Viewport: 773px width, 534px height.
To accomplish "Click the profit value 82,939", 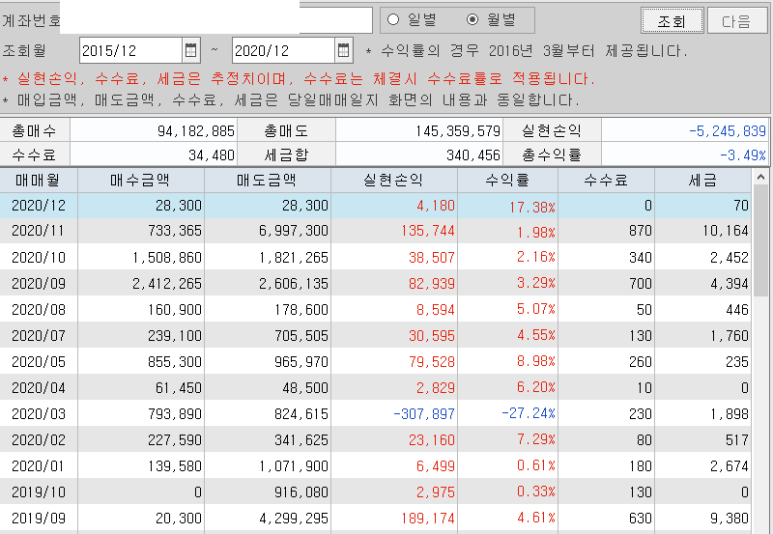I will pyautogui.click(x=431, y=283).
